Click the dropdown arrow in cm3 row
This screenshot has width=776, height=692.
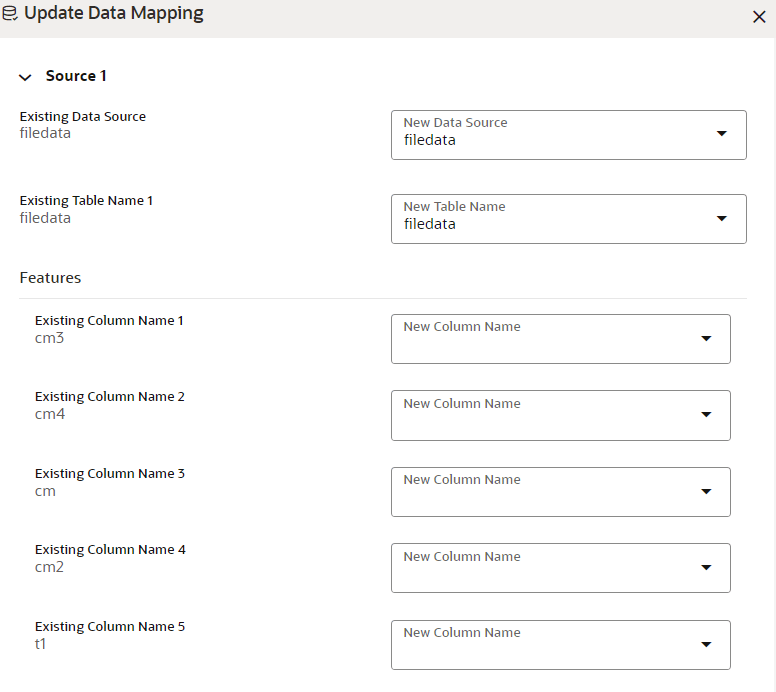point(706,339)
